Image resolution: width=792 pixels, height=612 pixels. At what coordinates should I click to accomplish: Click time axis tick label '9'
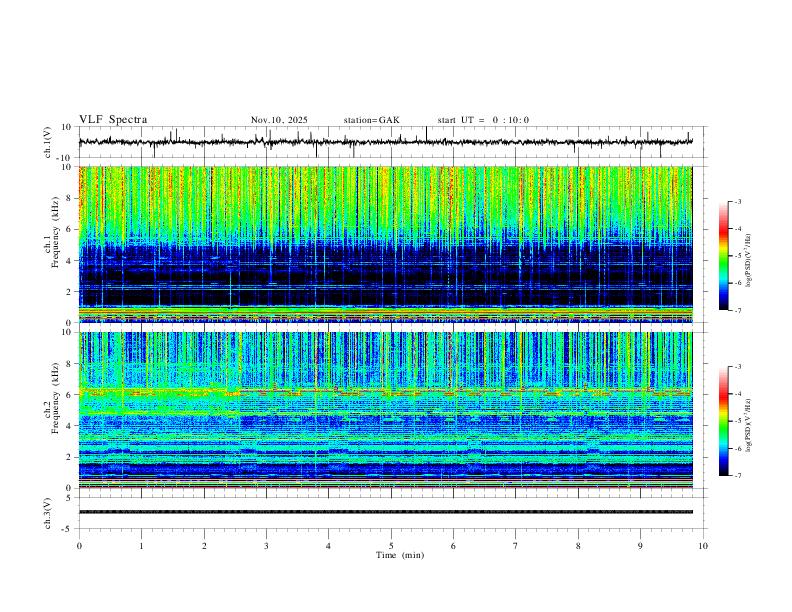[x=640, y=546]
